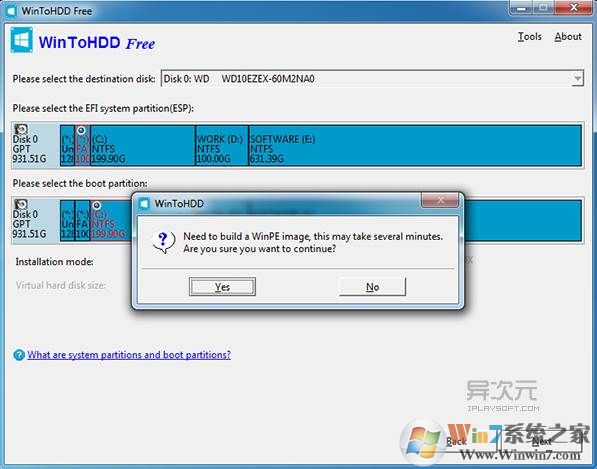Select the C: partition radio in boot row
The image size is (597, 469).
pyautogui.click(x=97, y=206)
